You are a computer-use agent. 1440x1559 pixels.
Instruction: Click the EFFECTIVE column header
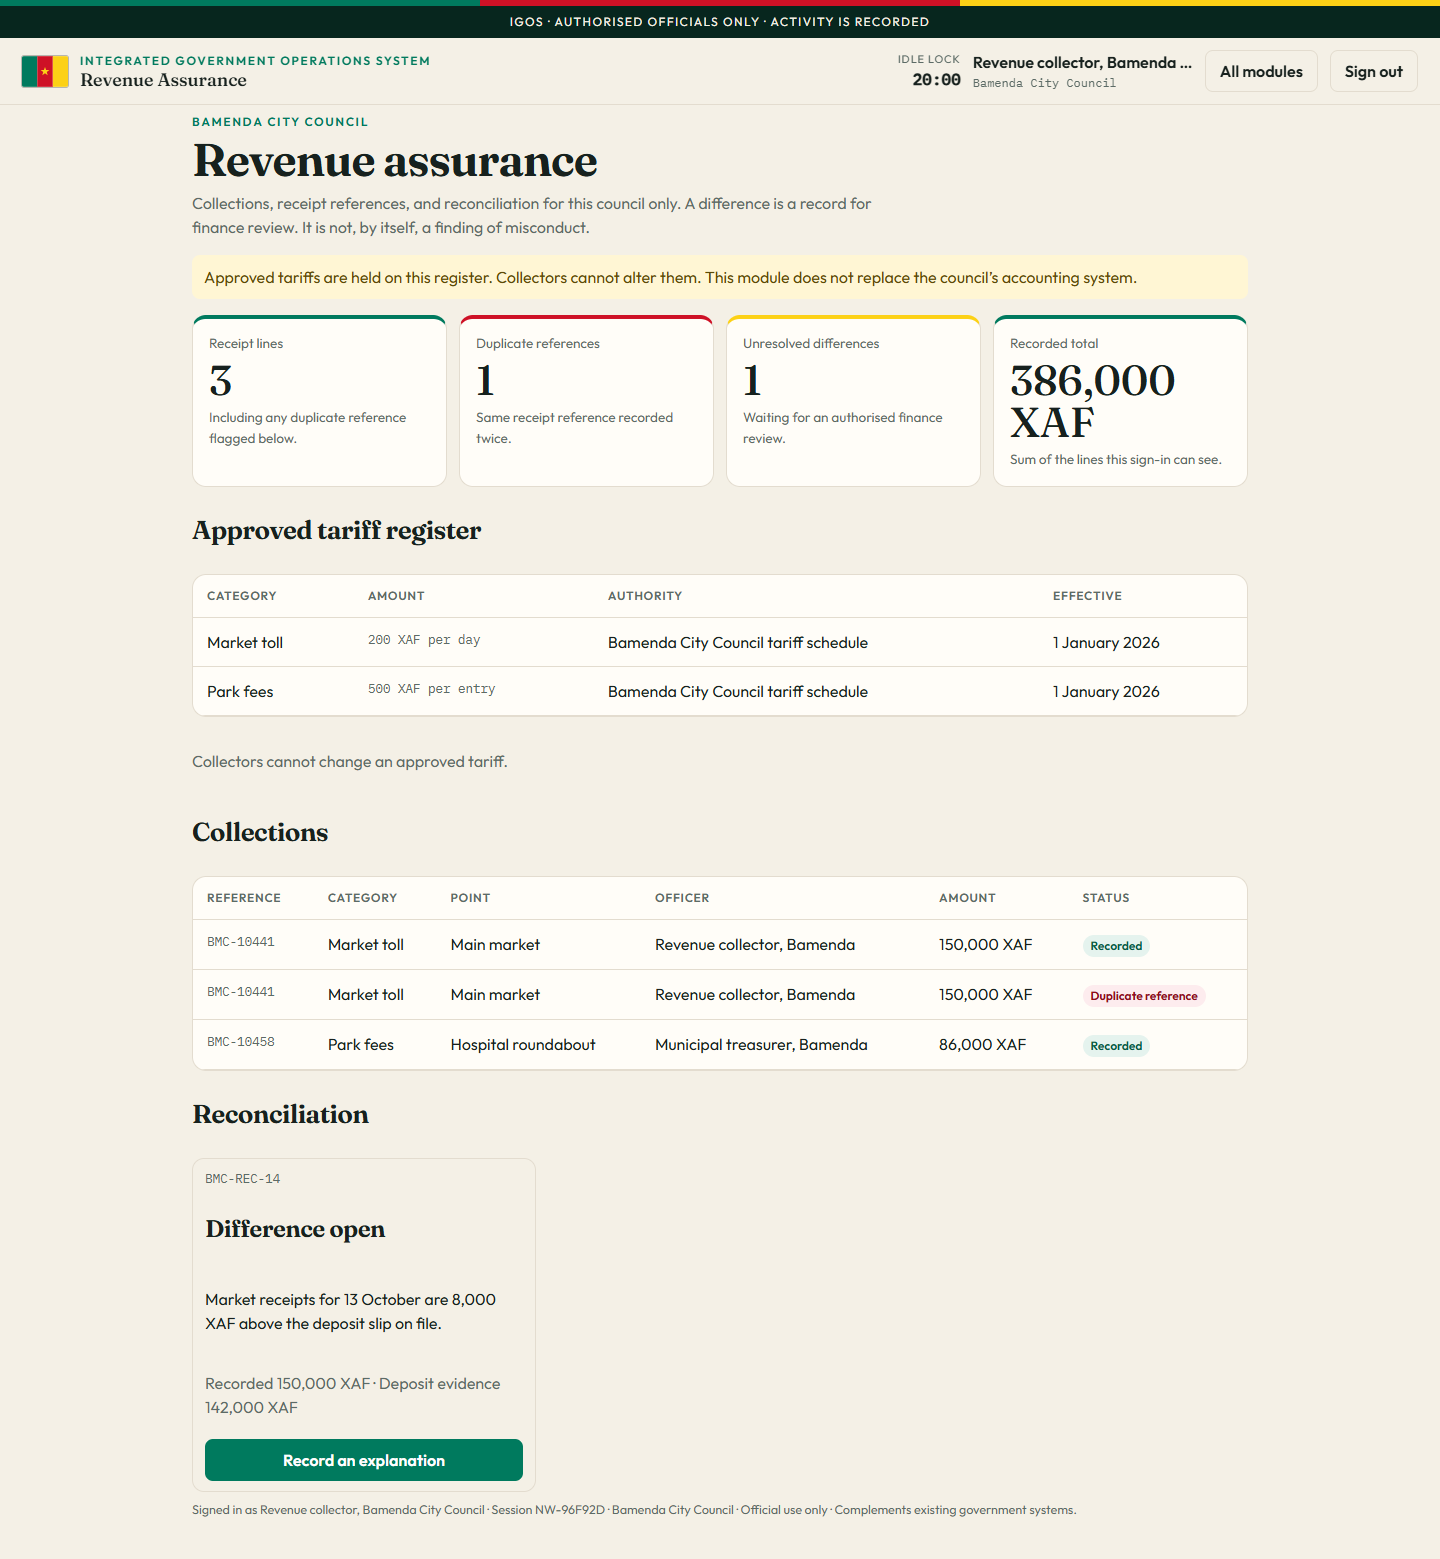click(1087, 596)
